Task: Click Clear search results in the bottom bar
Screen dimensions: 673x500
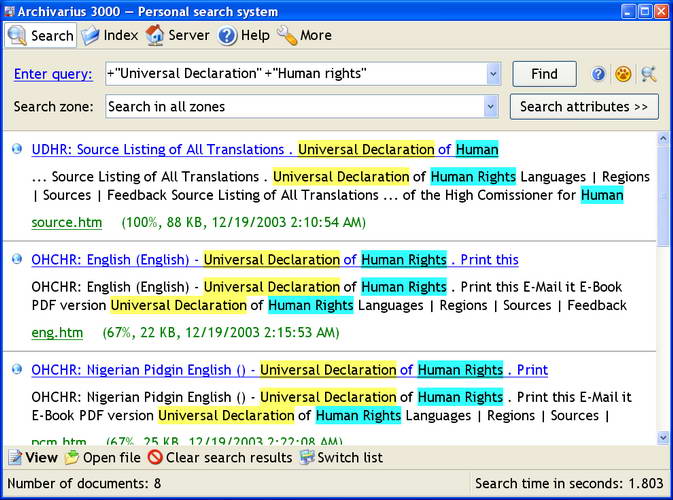Action: (x=219, y=458)
